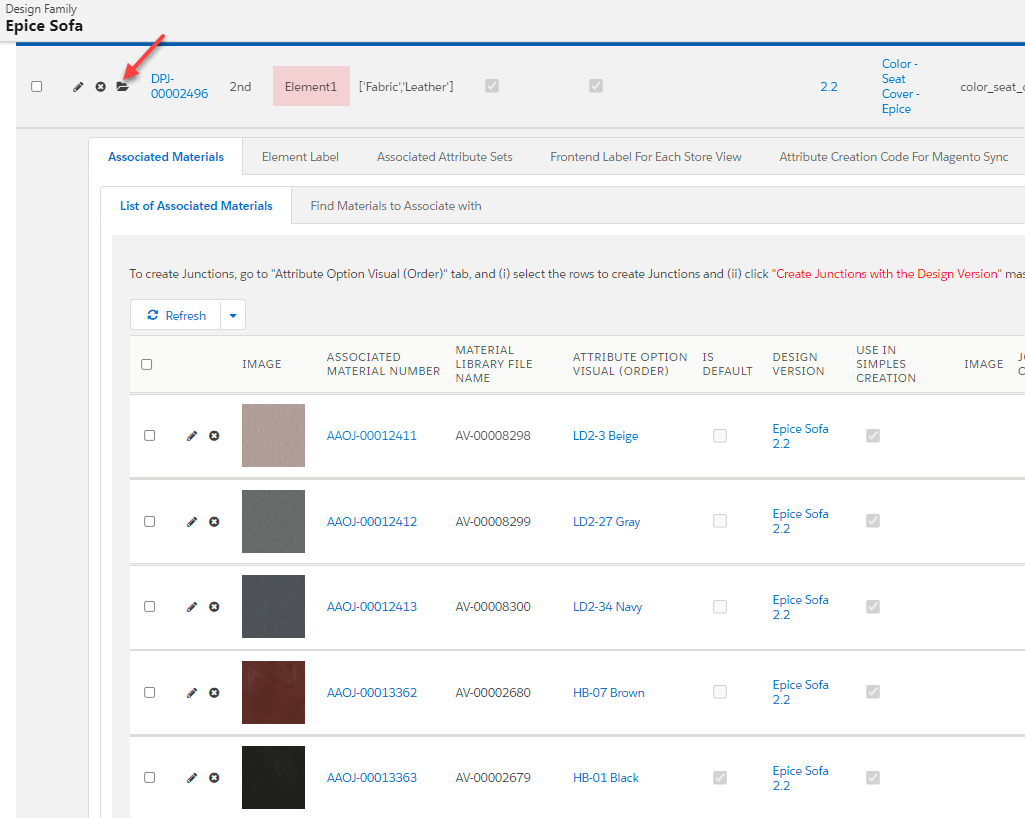The height and width of the screenshot is (818, 1025).
Task: Open the LD2-27 Gray option link
Action: 606,522
